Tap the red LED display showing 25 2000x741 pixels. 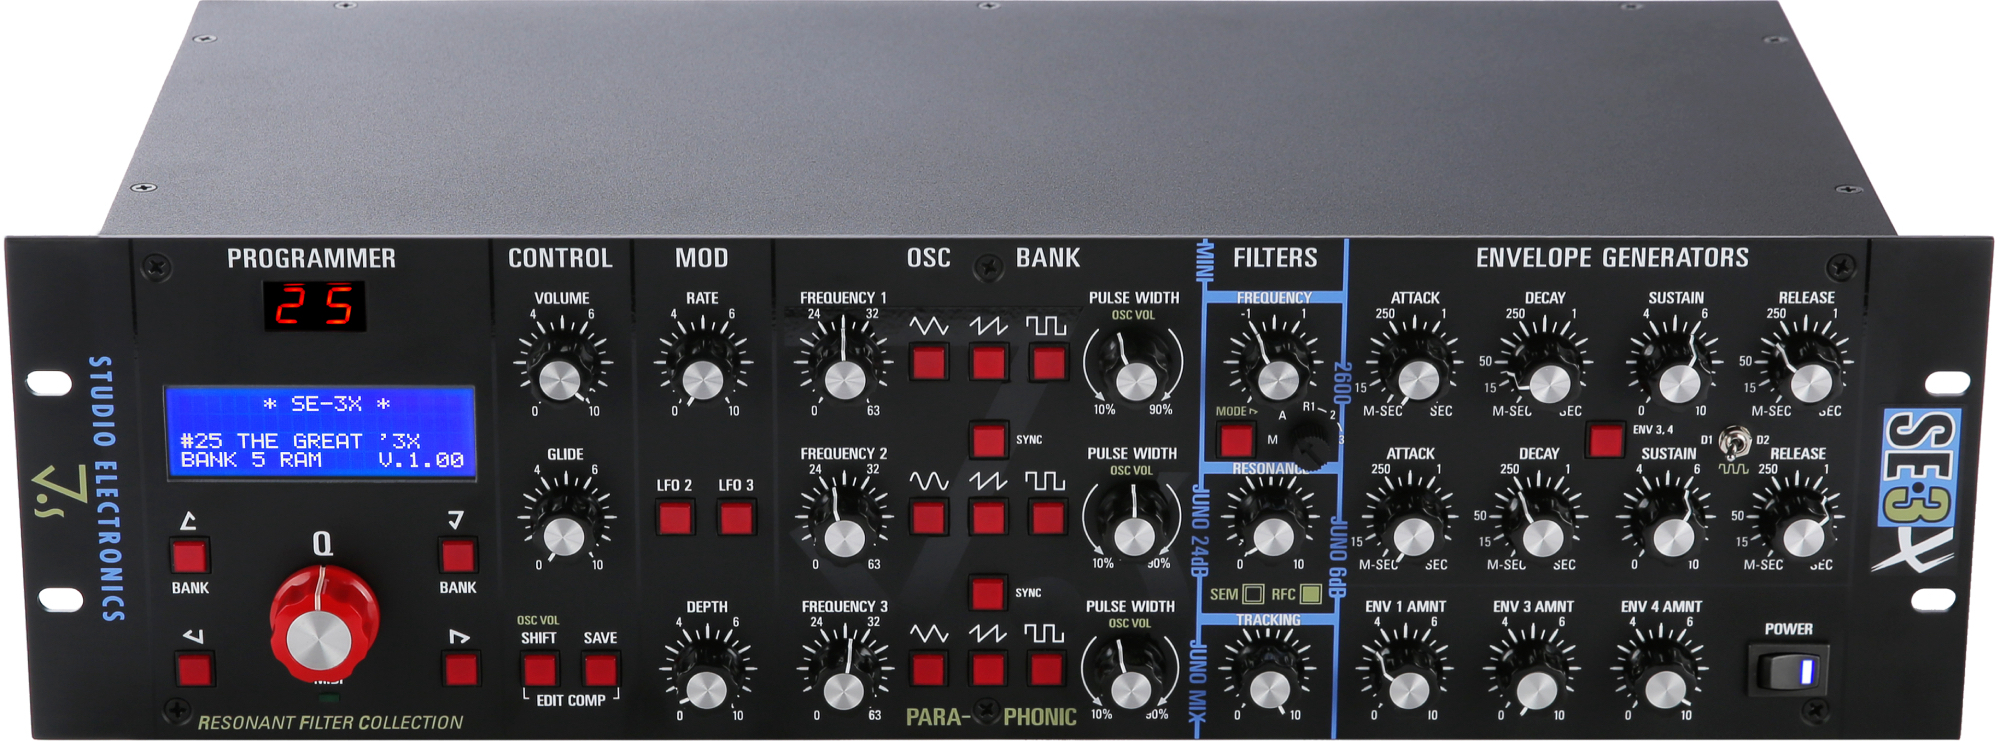(x=314, y=305)
